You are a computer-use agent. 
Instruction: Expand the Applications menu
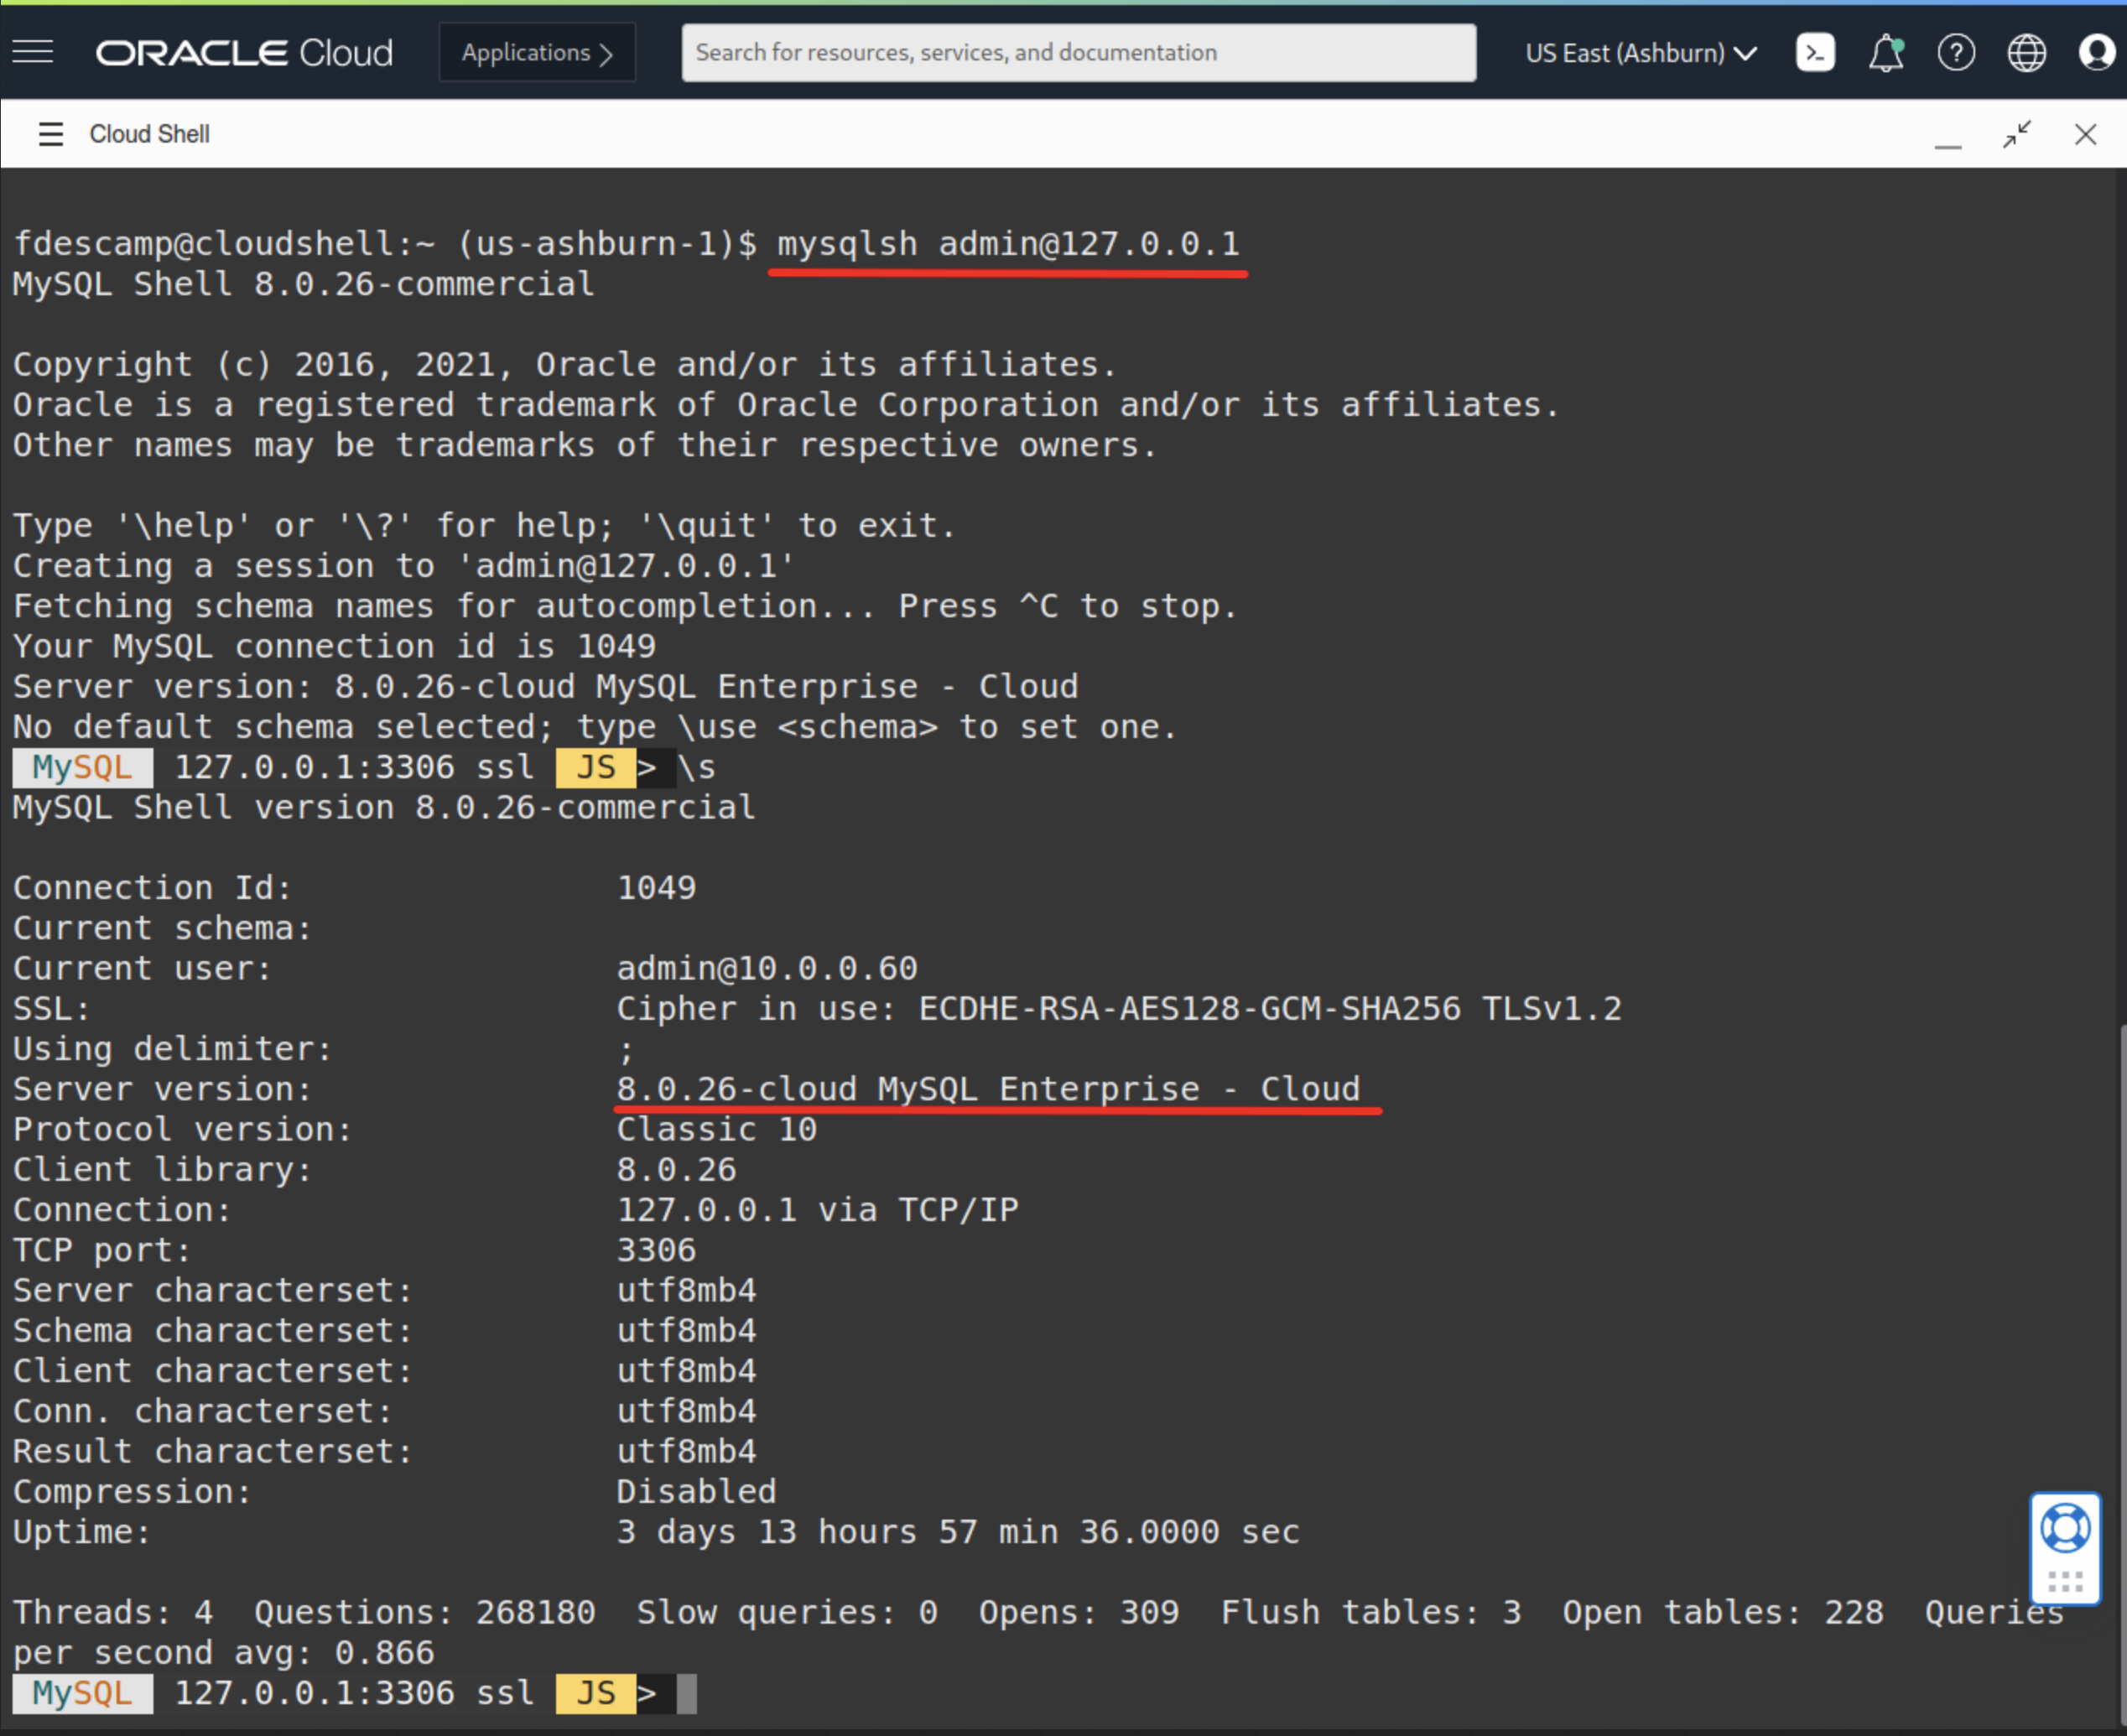537,53
